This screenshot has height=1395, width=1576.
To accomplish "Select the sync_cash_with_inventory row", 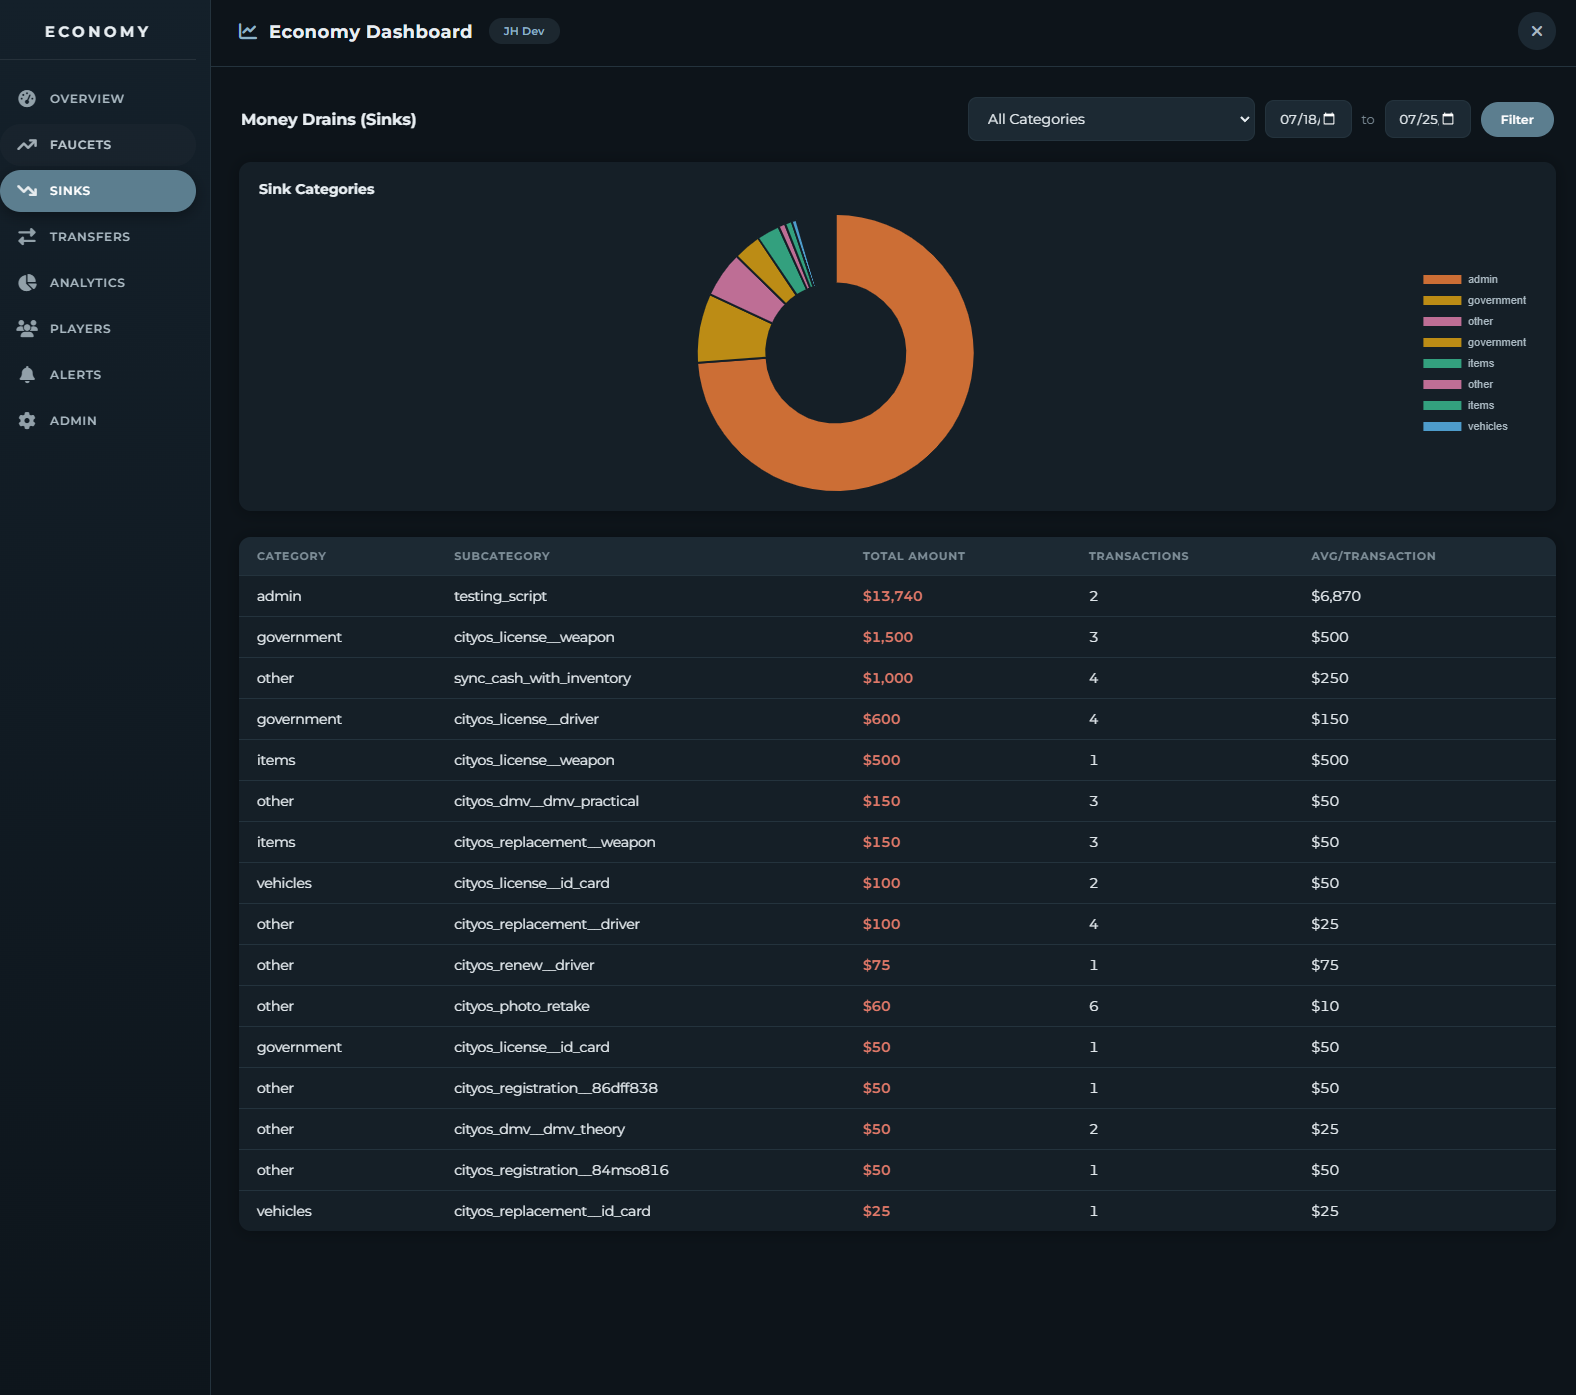I will pos(897,678).
